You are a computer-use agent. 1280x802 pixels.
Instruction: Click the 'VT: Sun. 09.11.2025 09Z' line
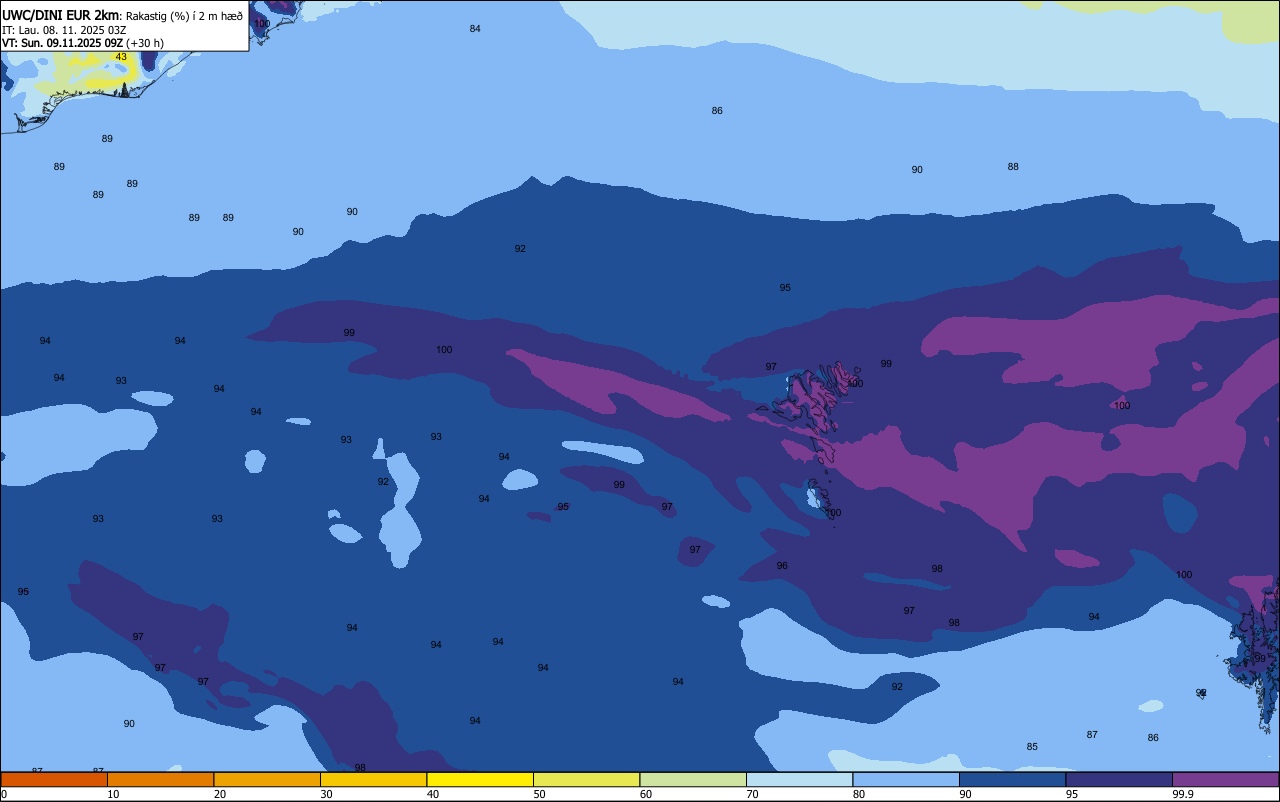point(62,43)
